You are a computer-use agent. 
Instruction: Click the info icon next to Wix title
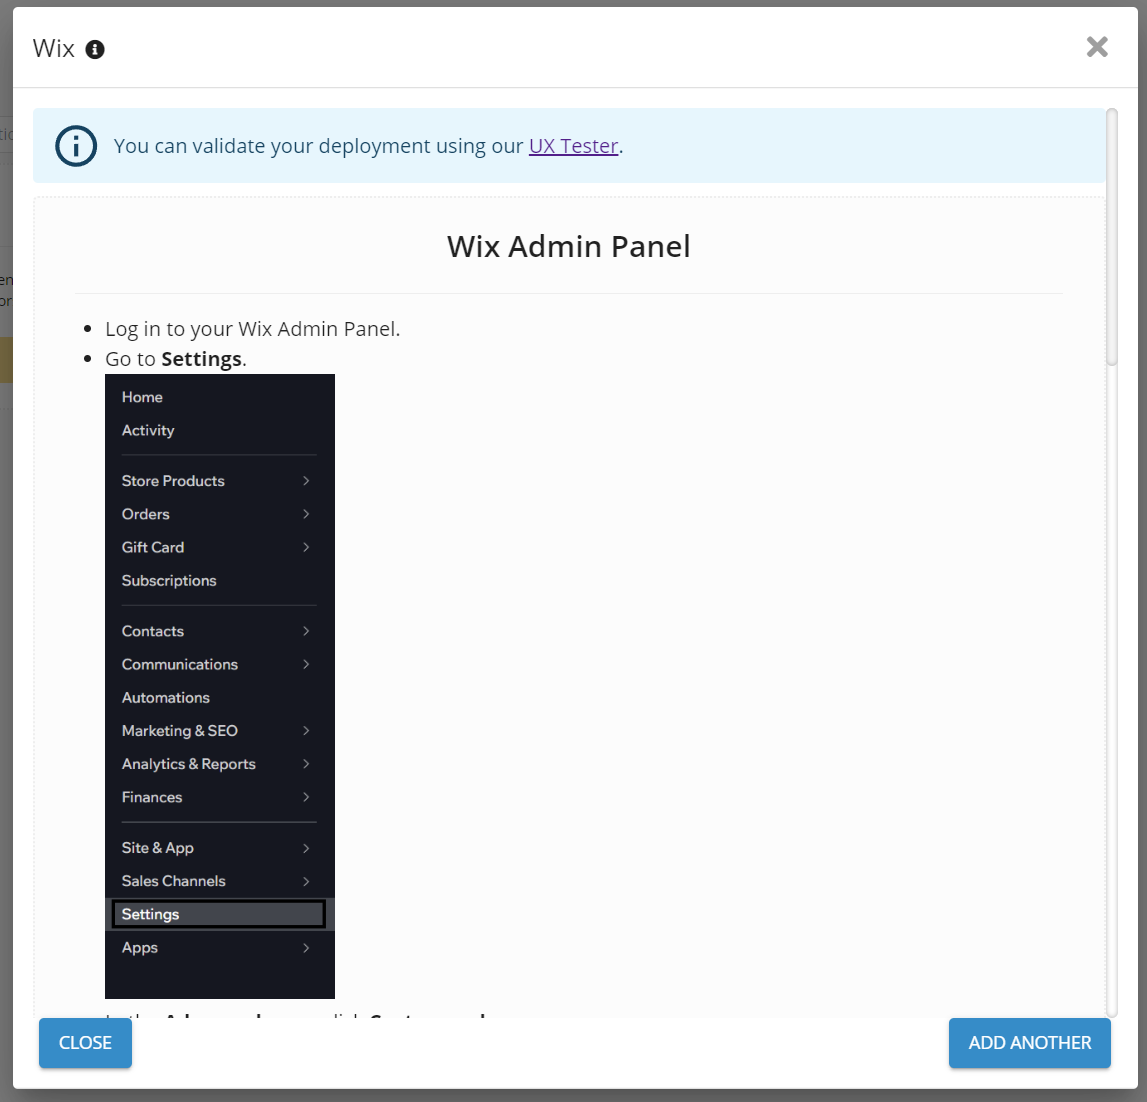pyautogui.click(x=95, y=49)
